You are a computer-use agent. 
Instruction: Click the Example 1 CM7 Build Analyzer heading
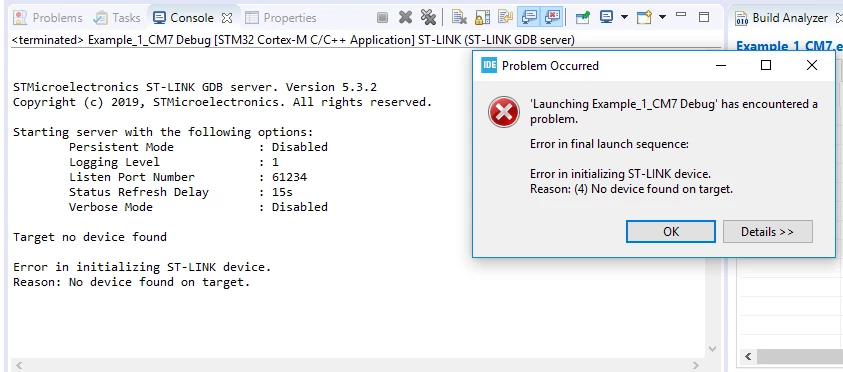[789, 46]
